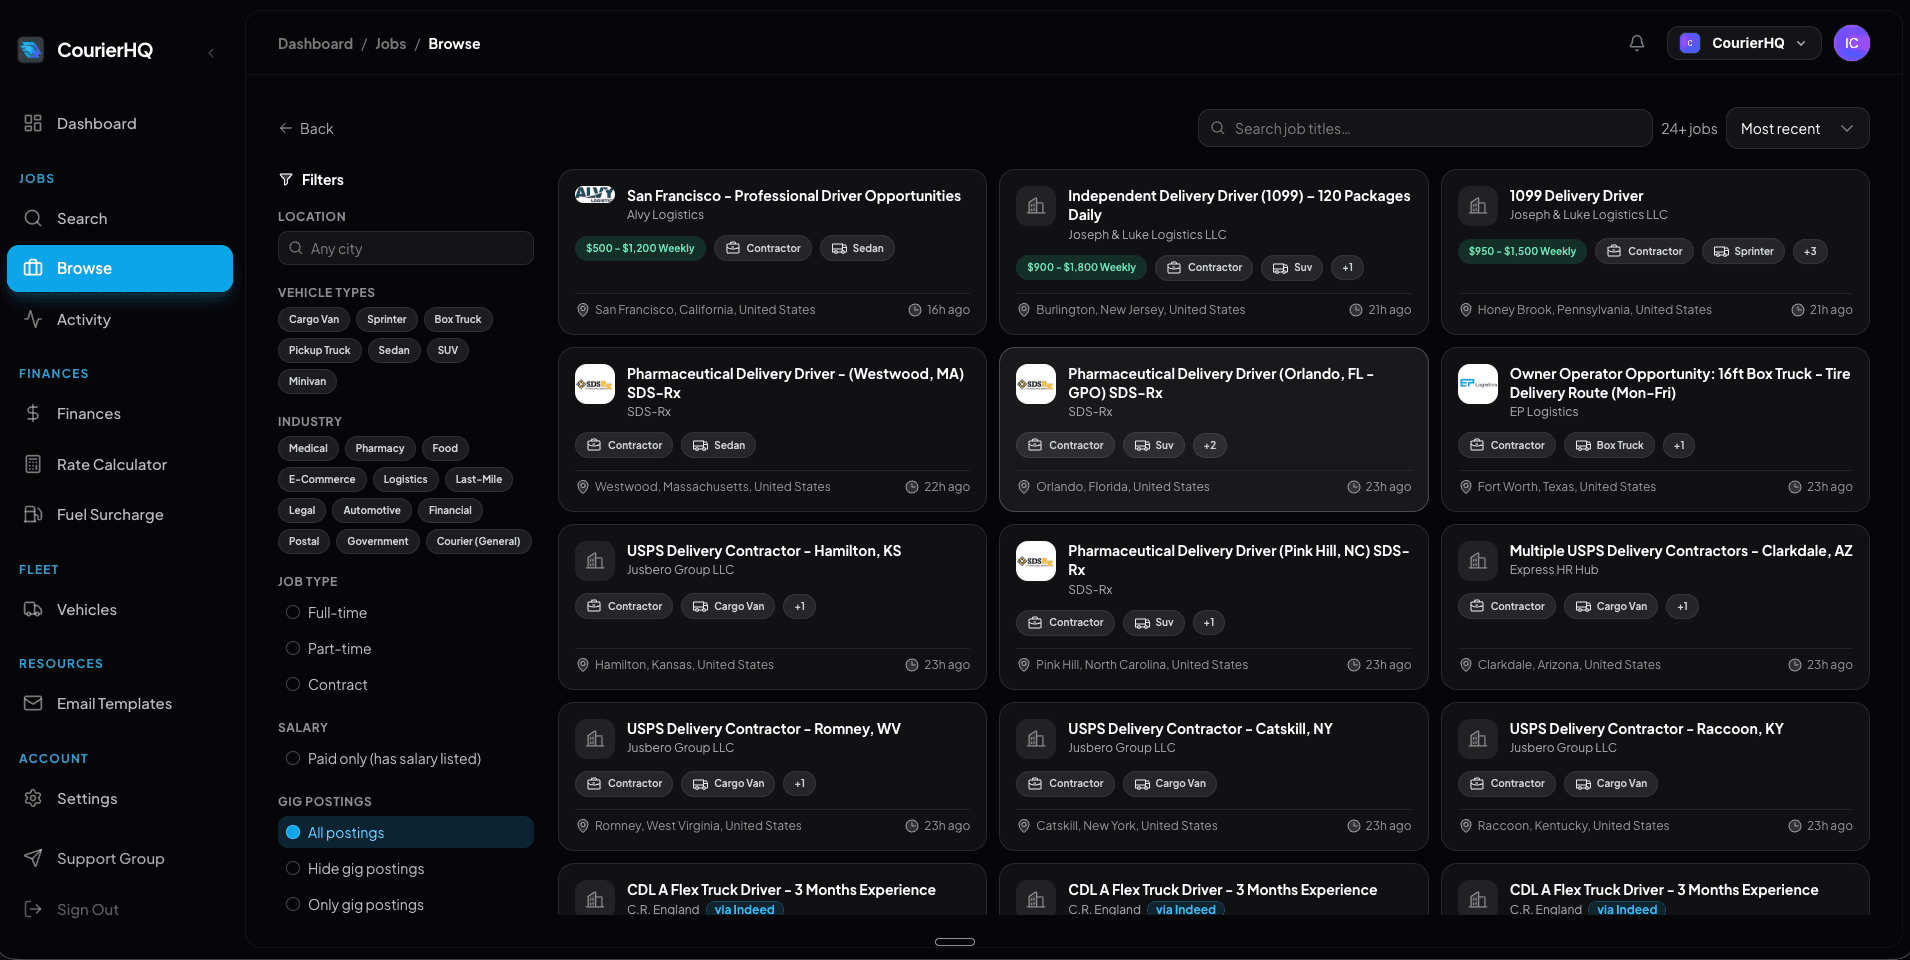Open Activity page in sidebar
This screenshot has width=1910, height=960.
[x=120, y=319]
